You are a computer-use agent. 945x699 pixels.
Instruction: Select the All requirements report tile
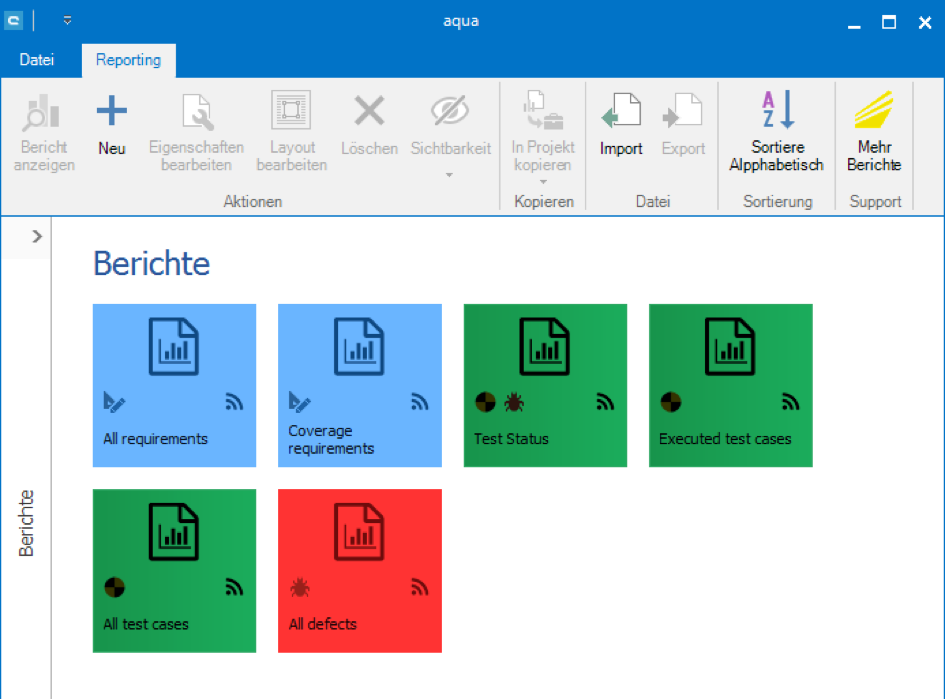coord(174,385)
